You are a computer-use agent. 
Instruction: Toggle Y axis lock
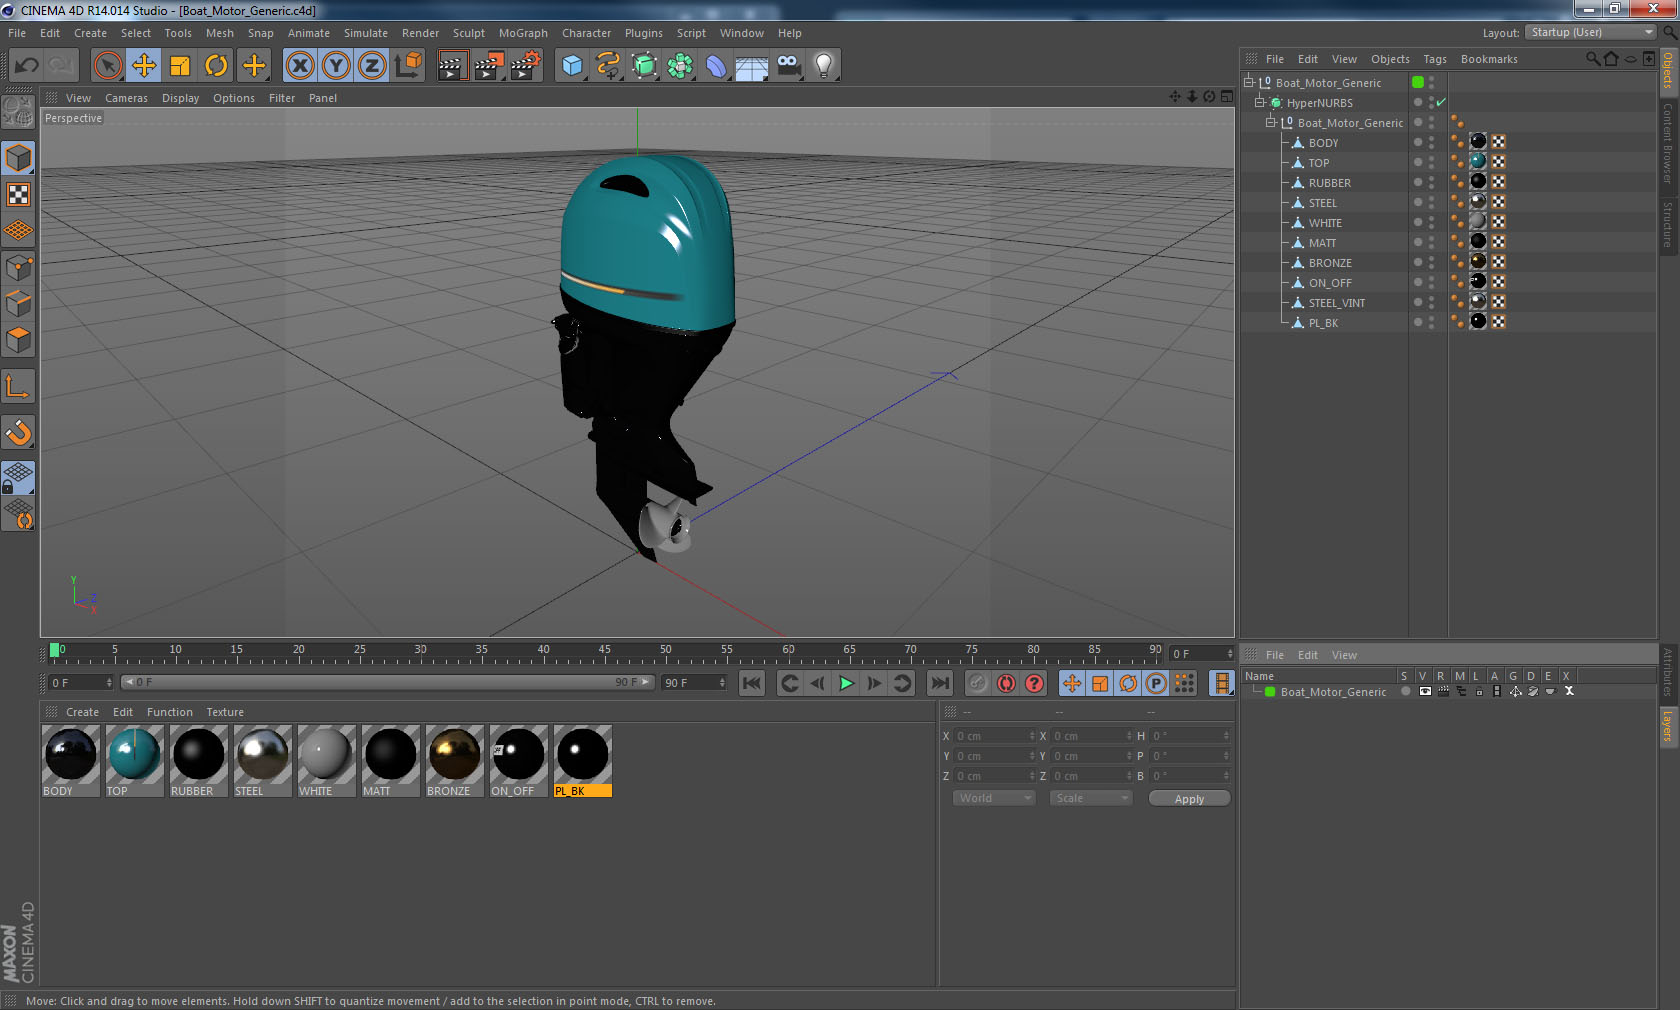(336, 66)
